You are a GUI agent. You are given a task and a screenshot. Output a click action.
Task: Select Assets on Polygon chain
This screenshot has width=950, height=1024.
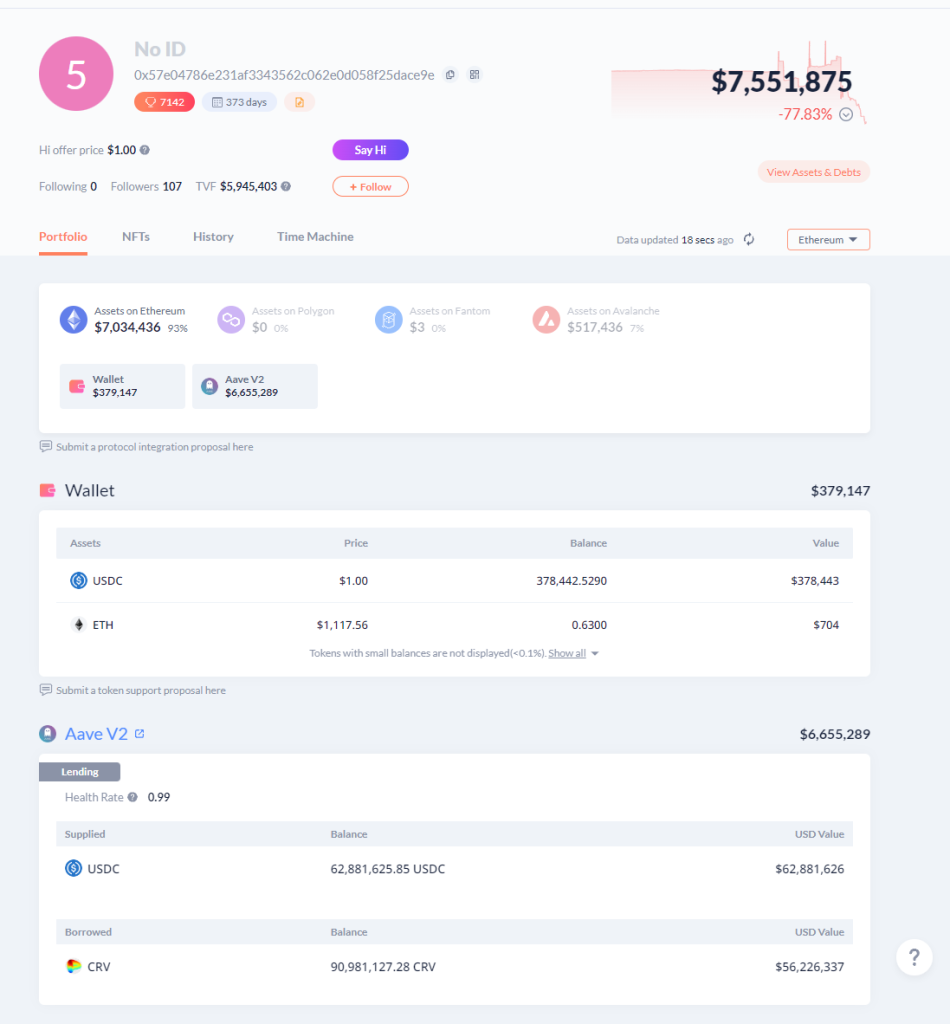[276, 320]
